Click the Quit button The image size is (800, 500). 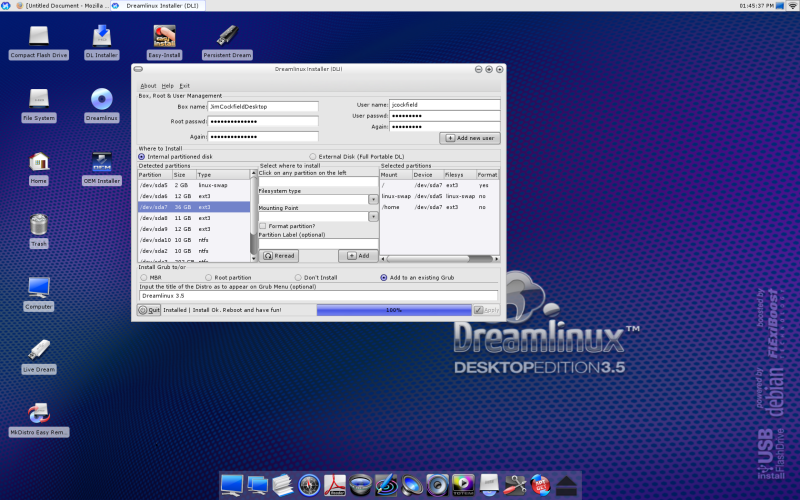click(149, 310)
